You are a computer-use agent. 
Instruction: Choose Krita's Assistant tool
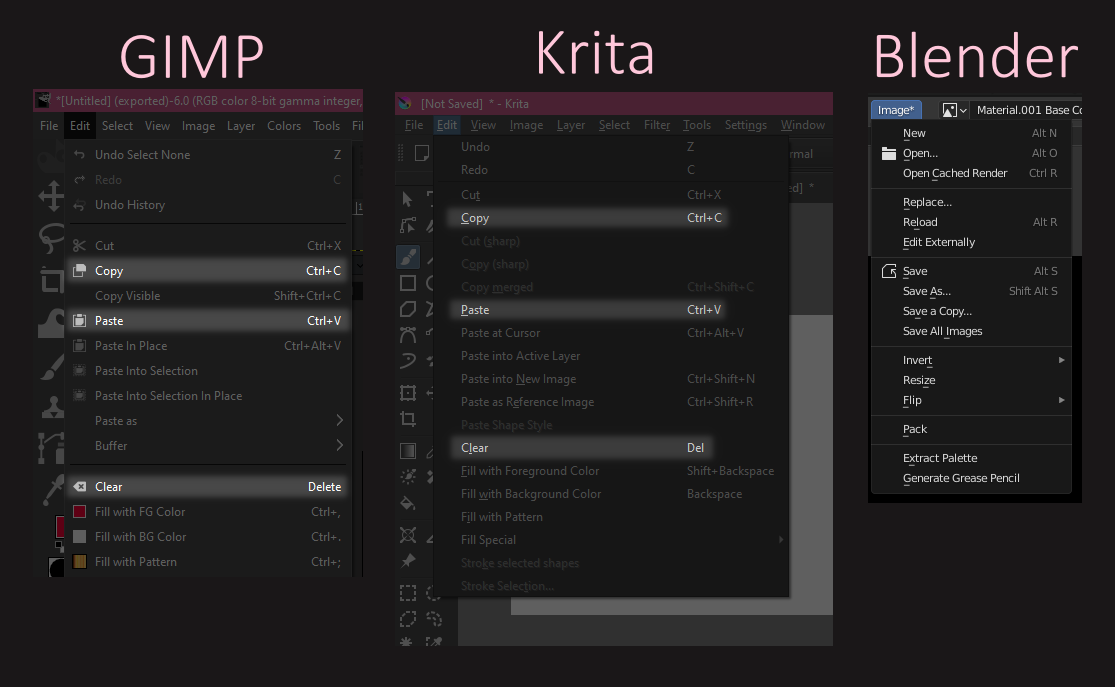click(x=407, y=535)
